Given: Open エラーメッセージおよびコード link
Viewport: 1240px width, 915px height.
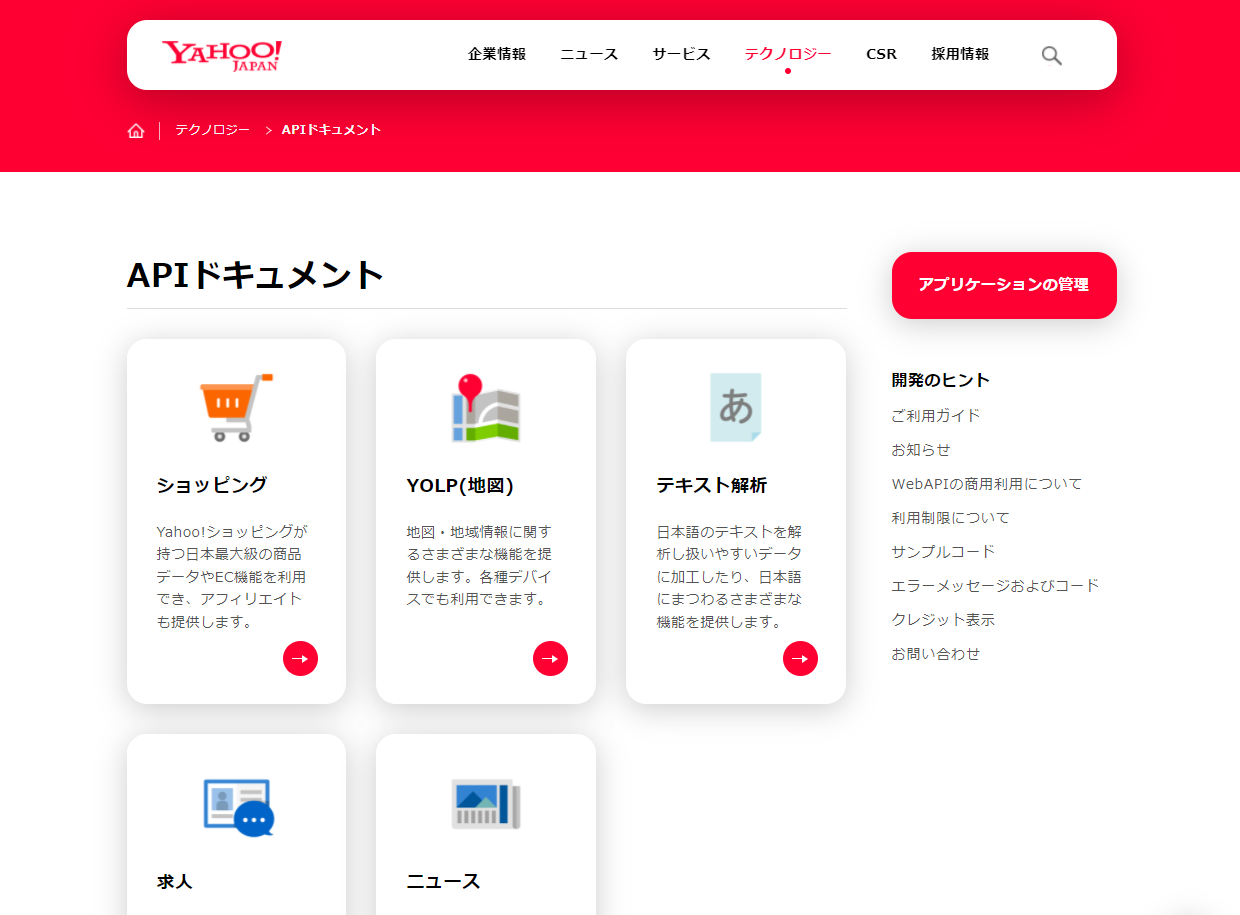Looking at the screenshot, I should 996,585.
